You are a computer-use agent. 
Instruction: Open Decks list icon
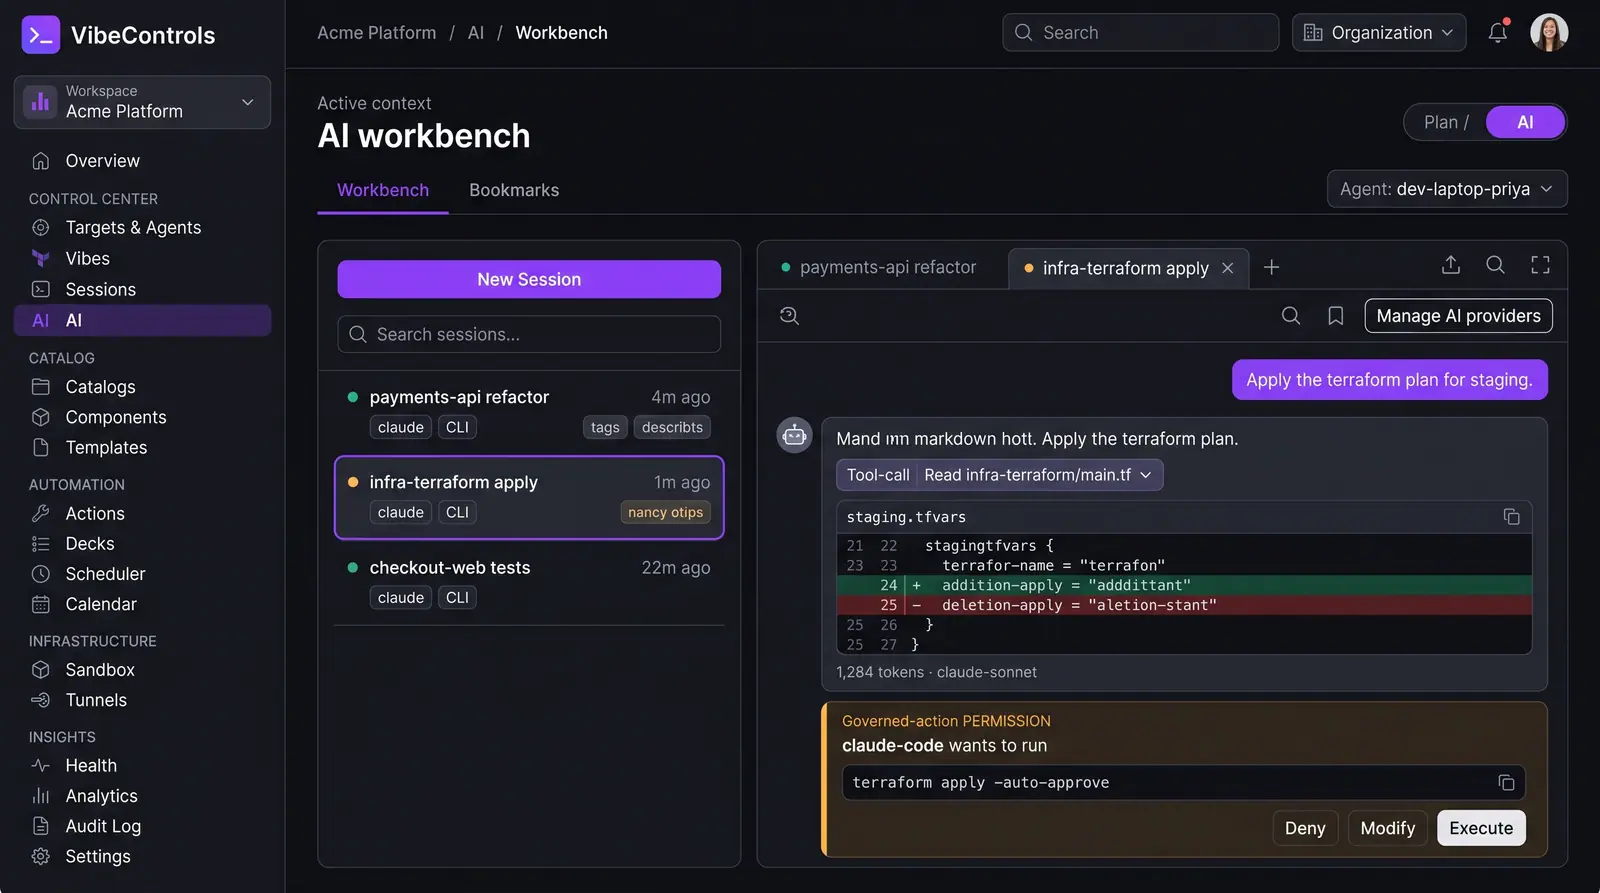point(41,544)
